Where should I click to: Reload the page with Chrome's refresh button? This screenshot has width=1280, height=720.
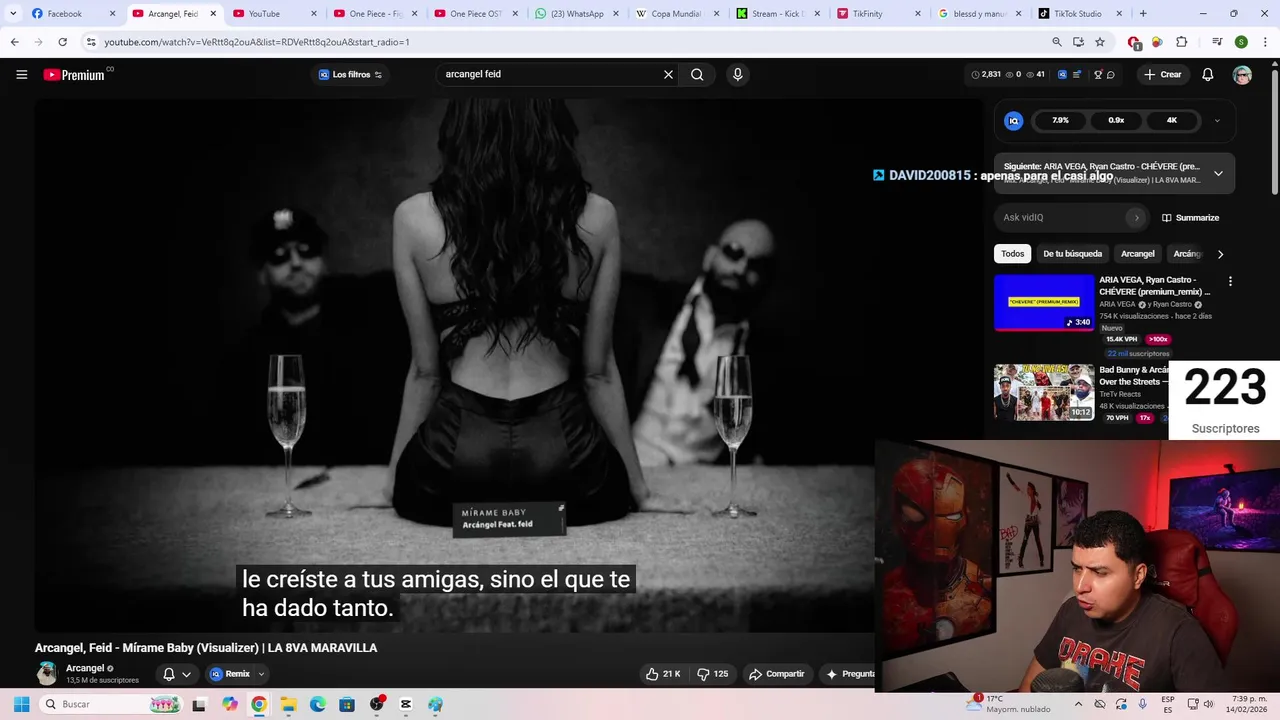pyautogui.click(x=62, y=42)
